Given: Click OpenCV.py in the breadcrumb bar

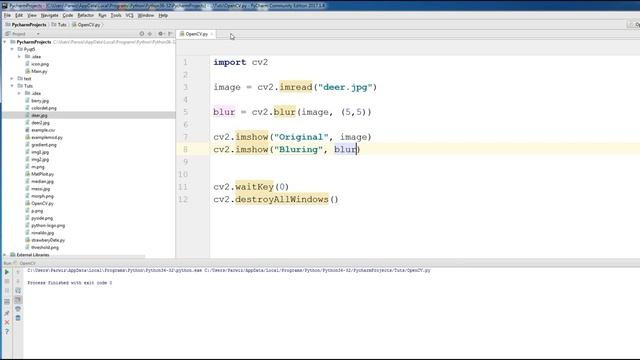Looking at the screenshot, I should tap(86, 25).
